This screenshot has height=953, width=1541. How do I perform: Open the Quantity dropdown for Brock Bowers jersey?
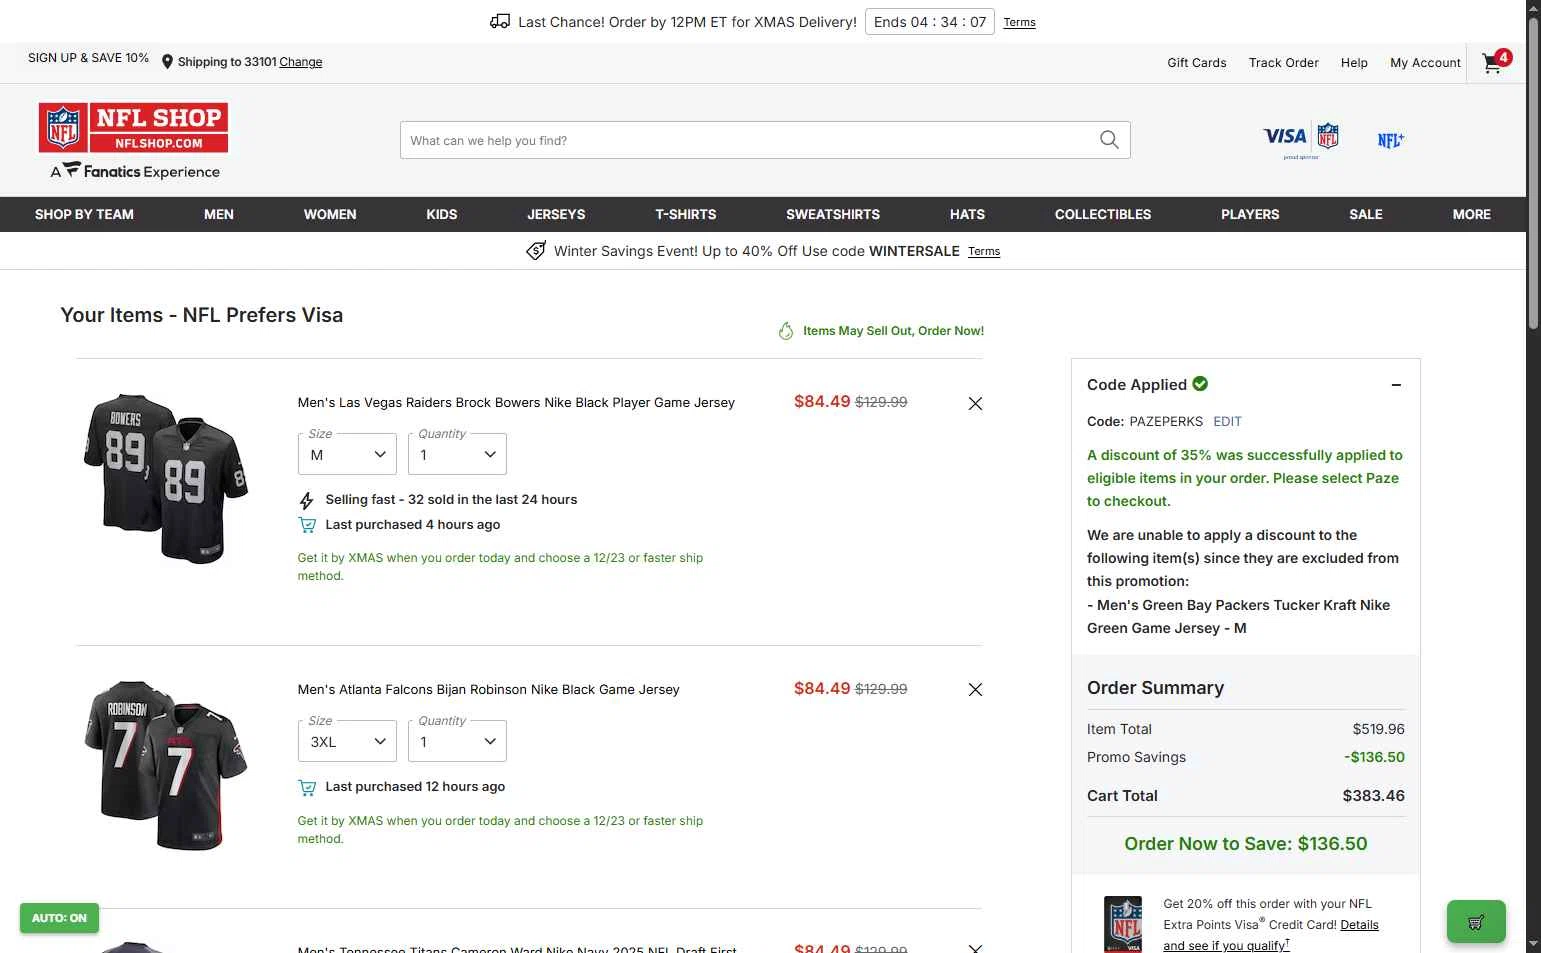(x=457, y=454)
